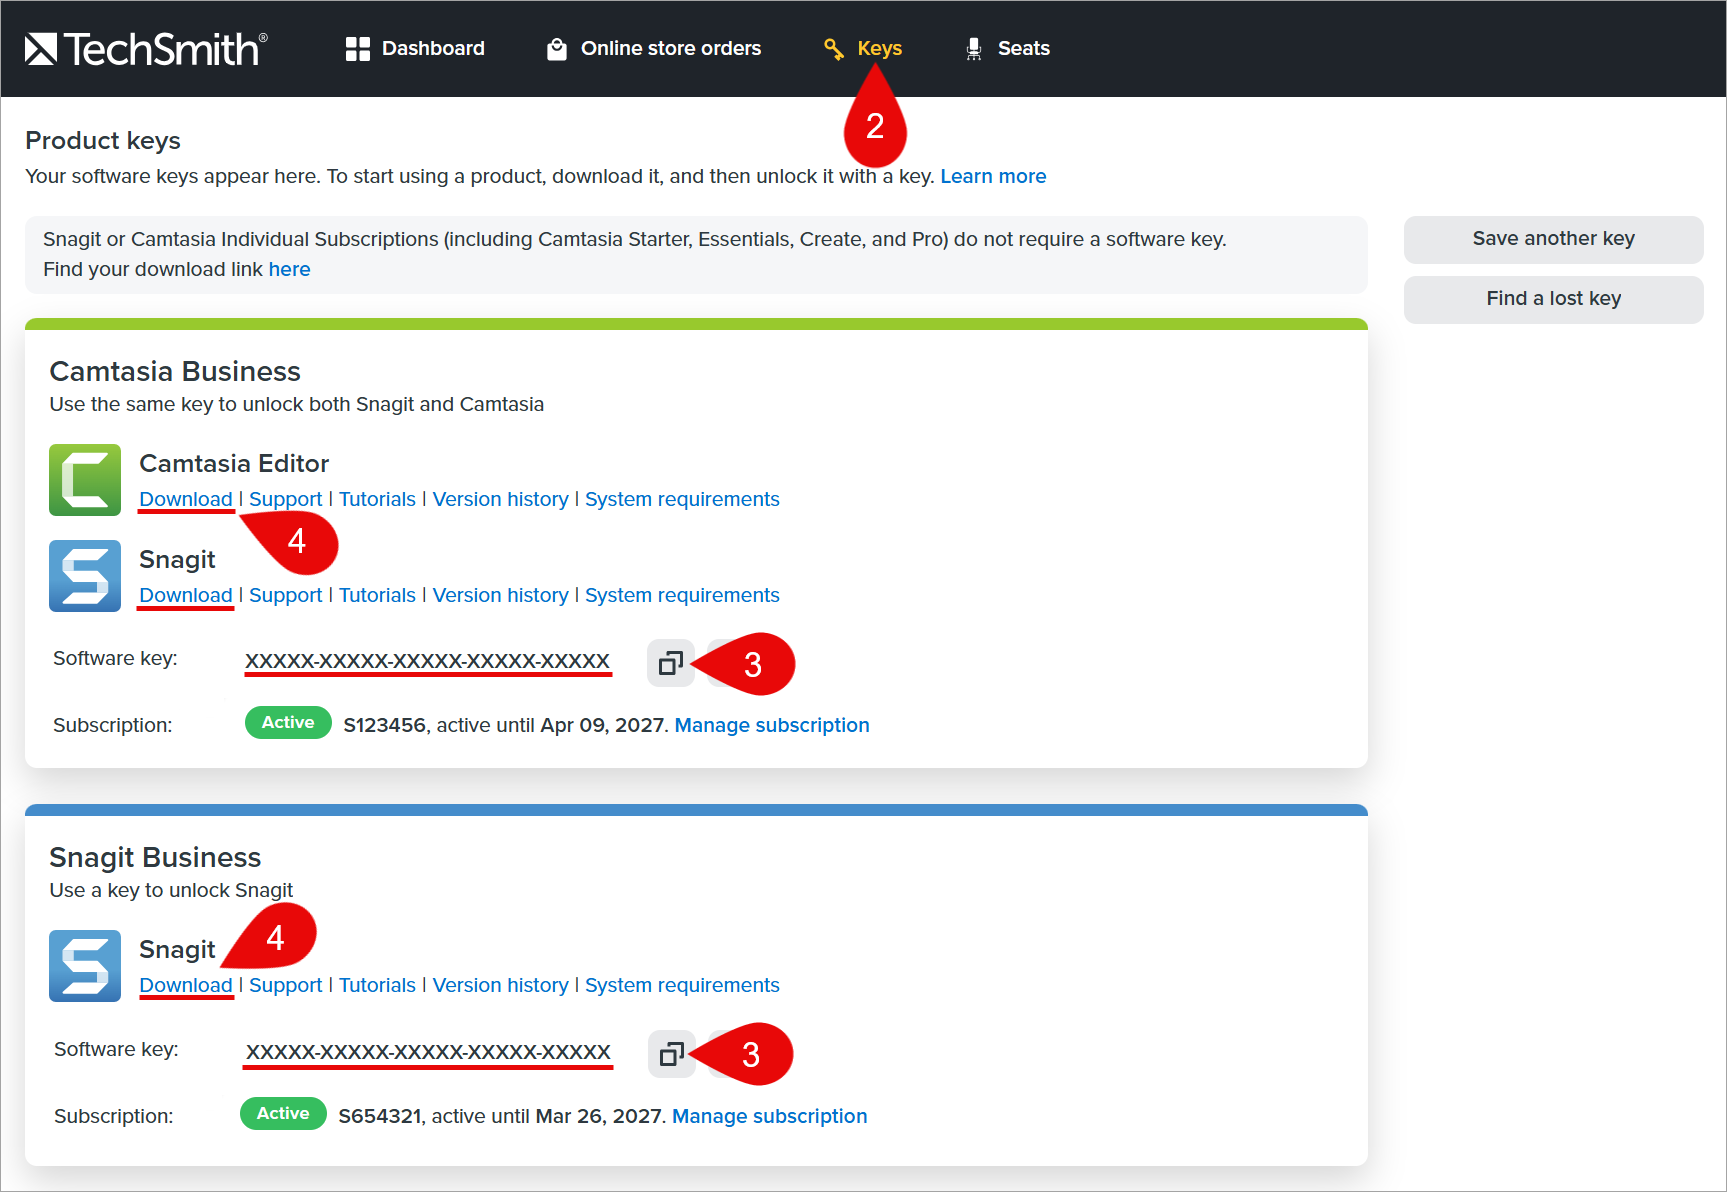Click Find a lost key button
This screenshot has width=1727, height=1192.
pos(1553,299)
